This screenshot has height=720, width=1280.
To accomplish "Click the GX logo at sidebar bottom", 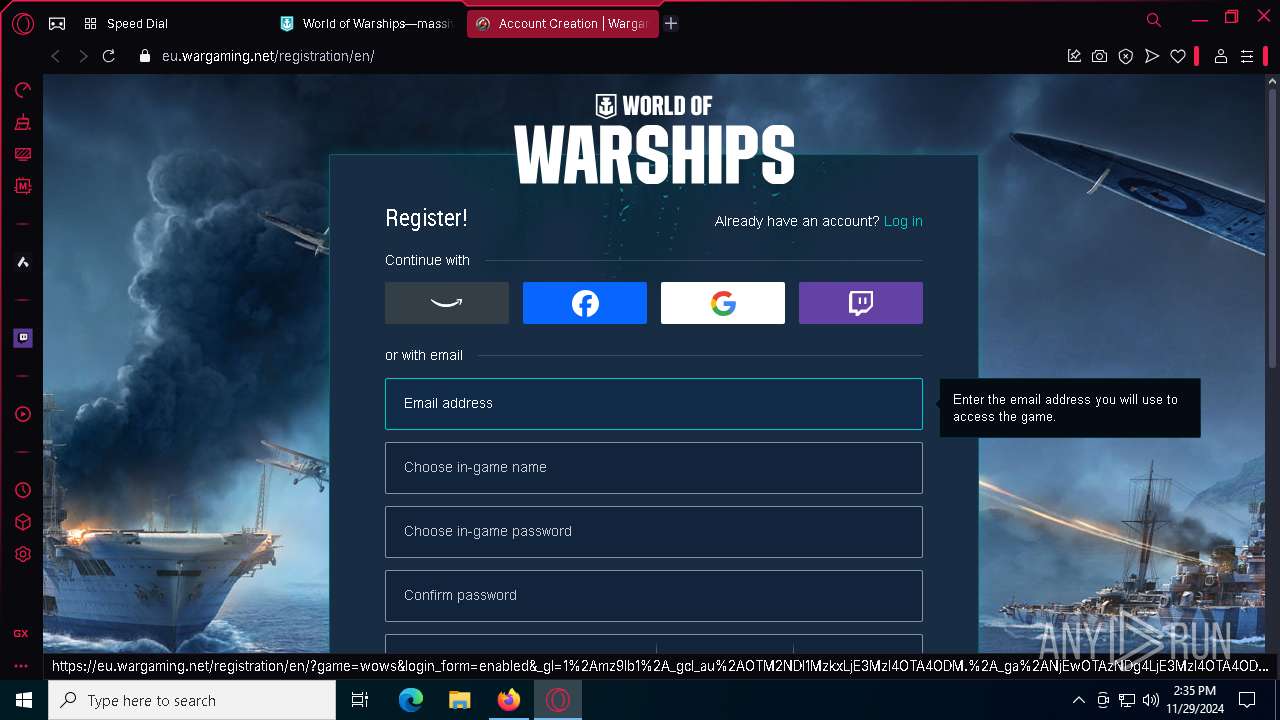I will point(21,633).
